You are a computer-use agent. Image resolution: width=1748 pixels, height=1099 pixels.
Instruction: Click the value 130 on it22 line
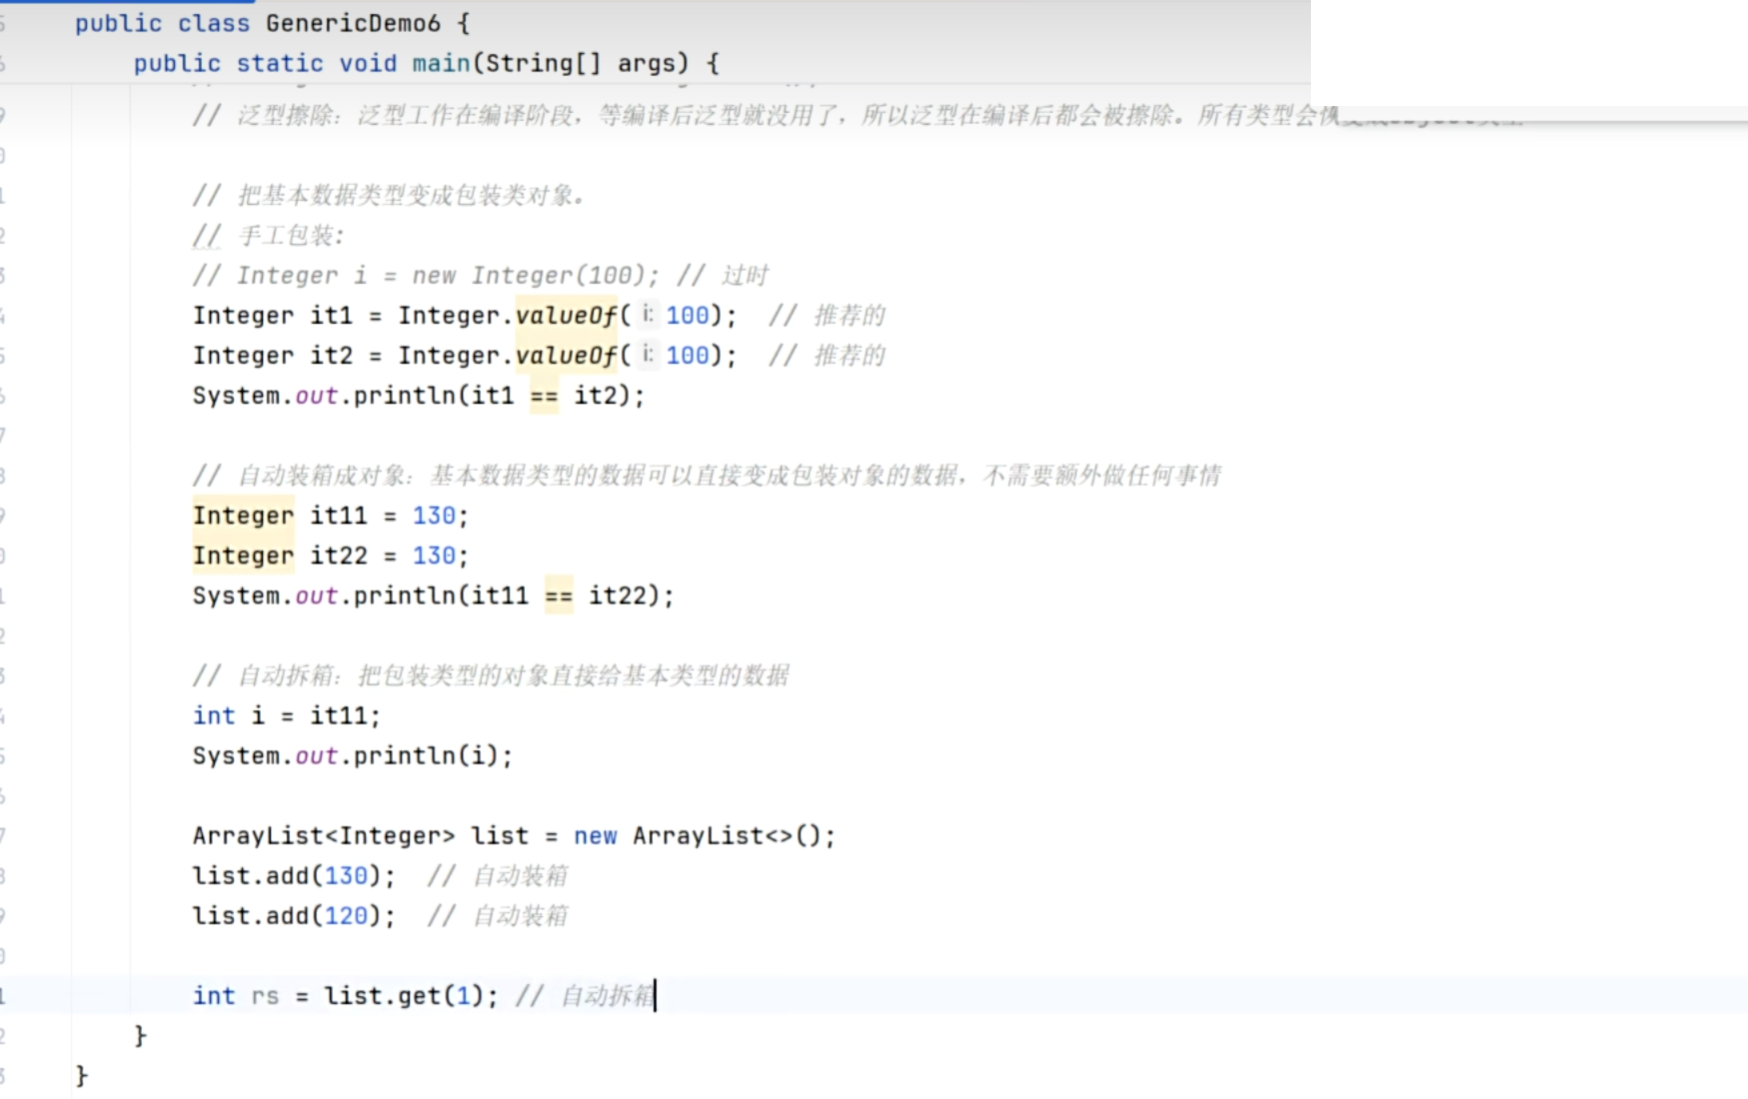point(434,556)
